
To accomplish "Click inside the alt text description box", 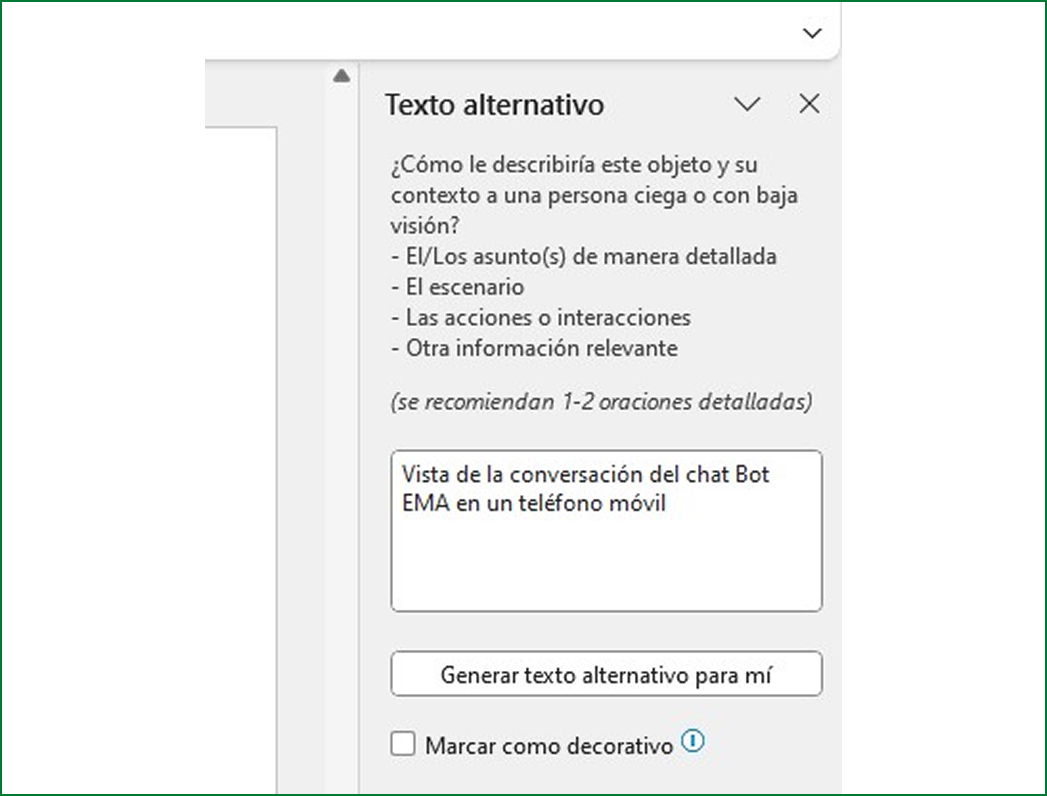I will 605,560.
